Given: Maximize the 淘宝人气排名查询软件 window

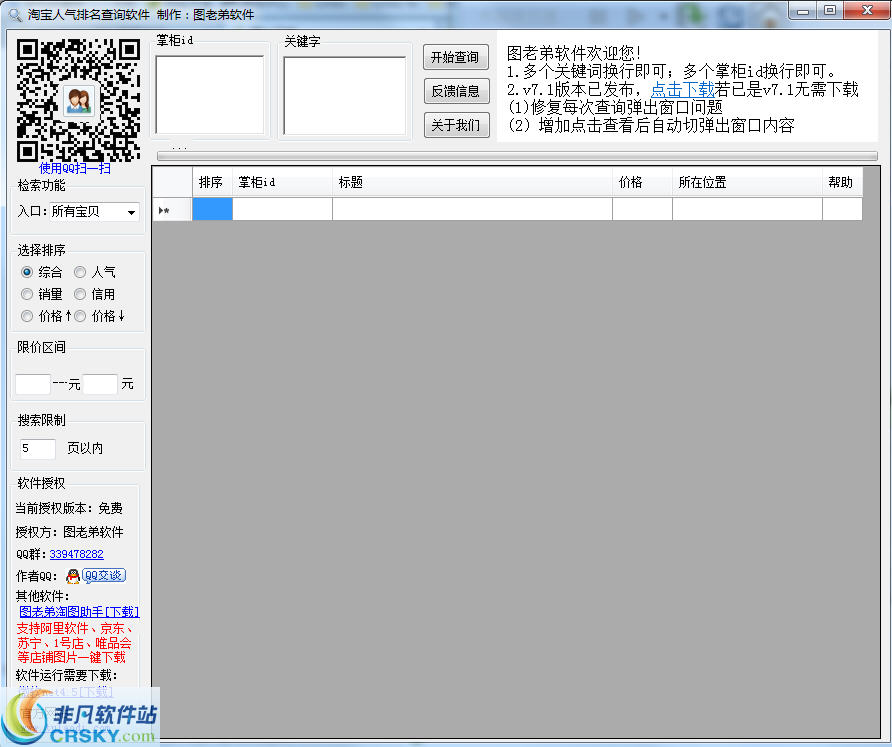Looking at the screenshot, I should point(830,11).
